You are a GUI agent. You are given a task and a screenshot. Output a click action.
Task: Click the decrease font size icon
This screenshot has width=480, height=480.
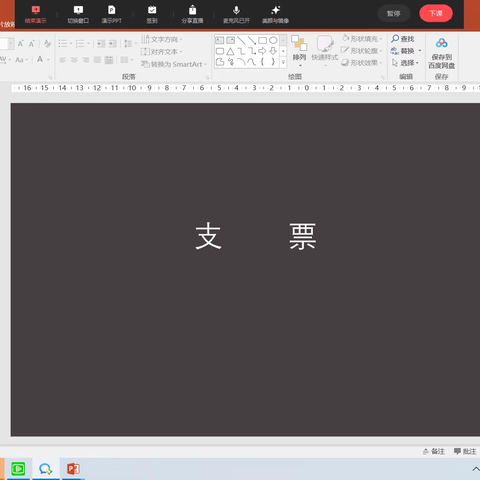tap(32, 43)
